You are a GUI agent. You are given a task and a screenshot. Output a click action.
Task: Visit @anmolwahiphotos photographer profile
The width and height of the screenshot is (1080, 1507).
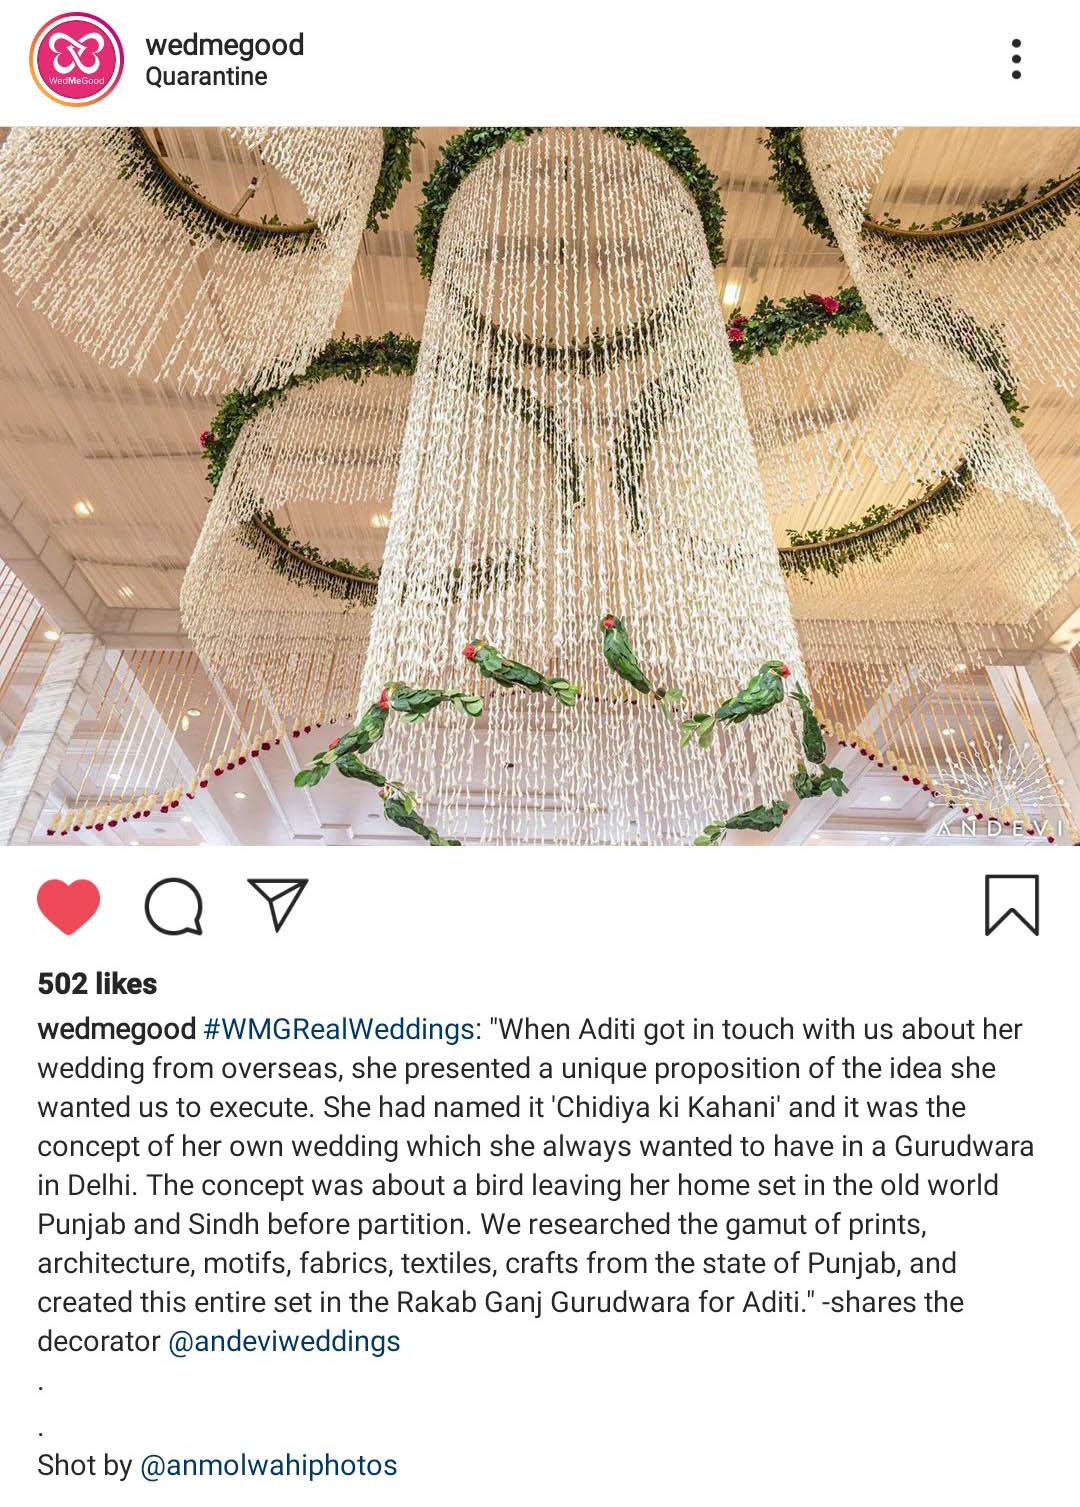point(269,1465)
